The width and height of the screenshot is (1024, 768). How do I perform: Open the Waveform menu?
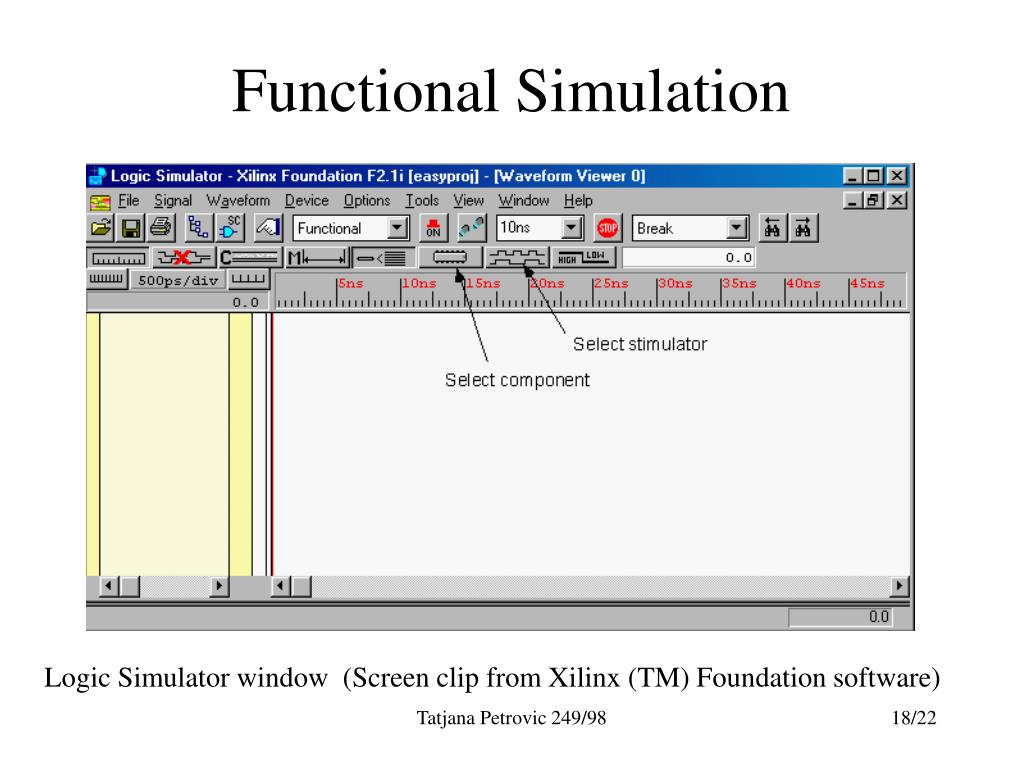click(238, 200)
